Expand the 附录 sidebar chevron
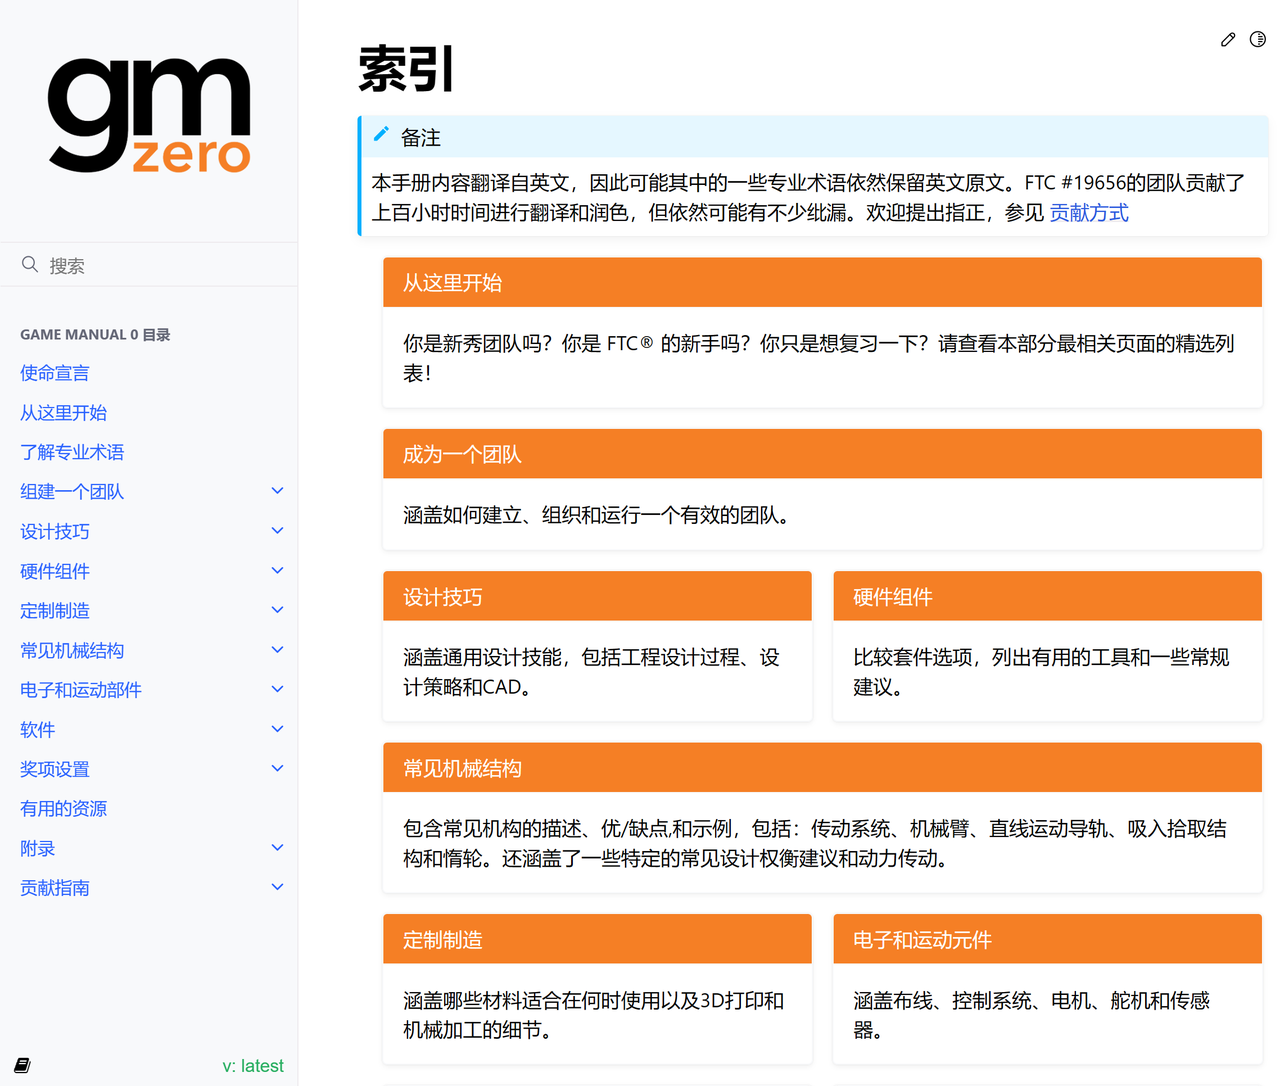 (x=277, y=848)
